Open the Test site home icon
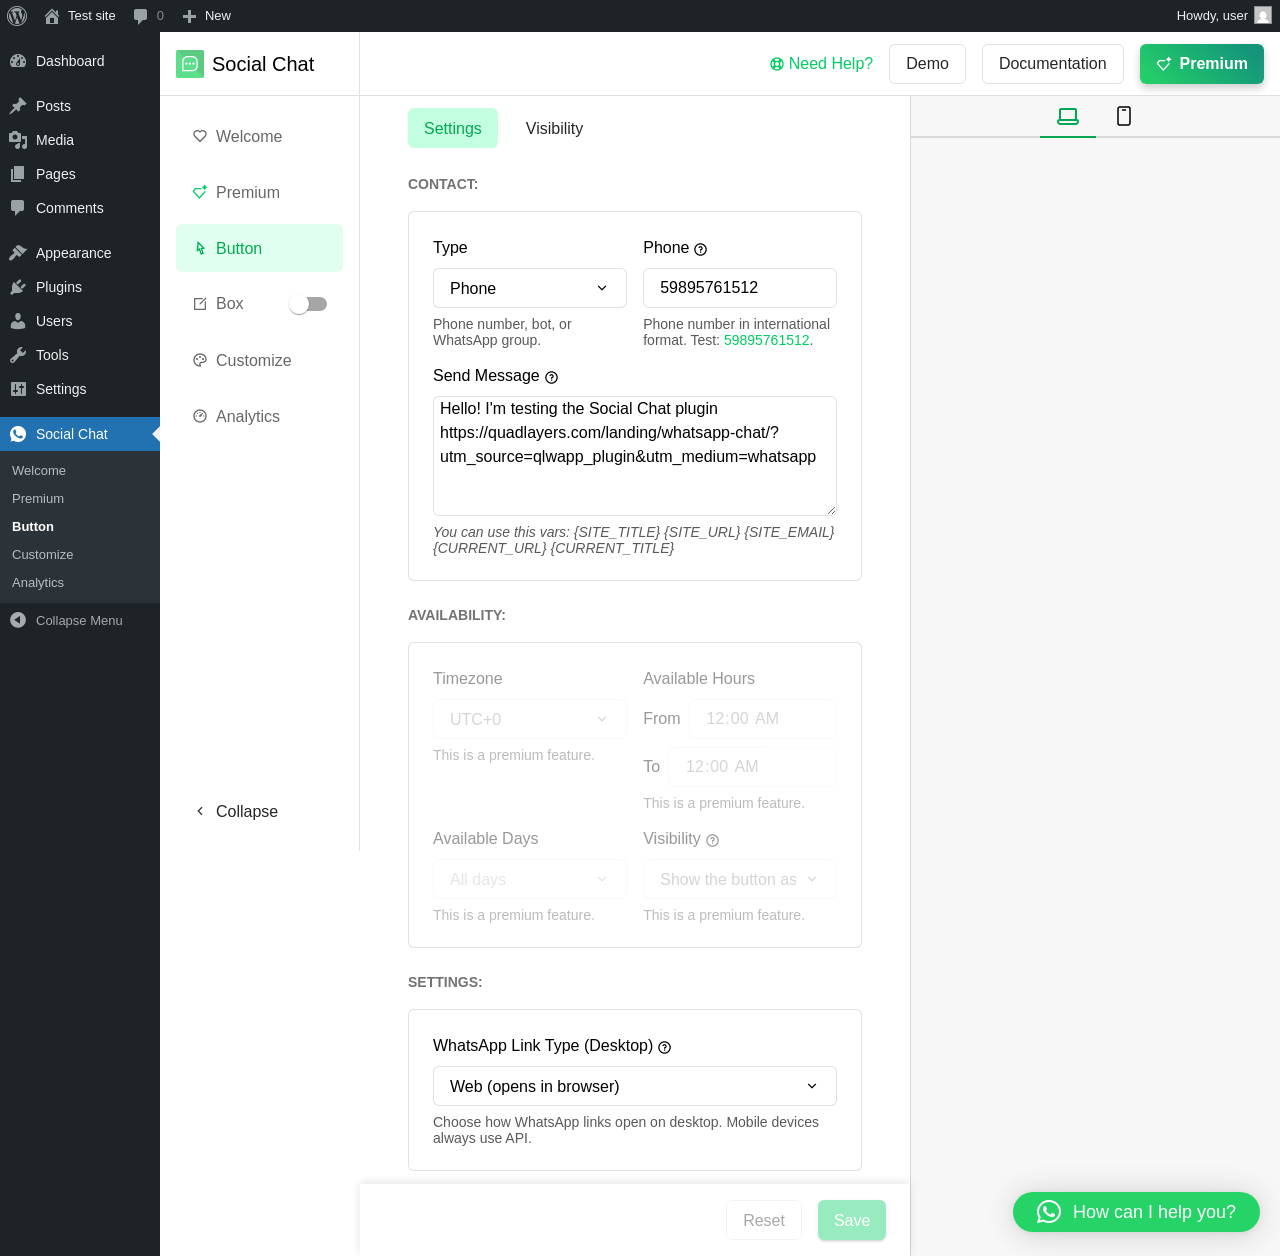The image size is (1280, 1256). pos(52,16)
